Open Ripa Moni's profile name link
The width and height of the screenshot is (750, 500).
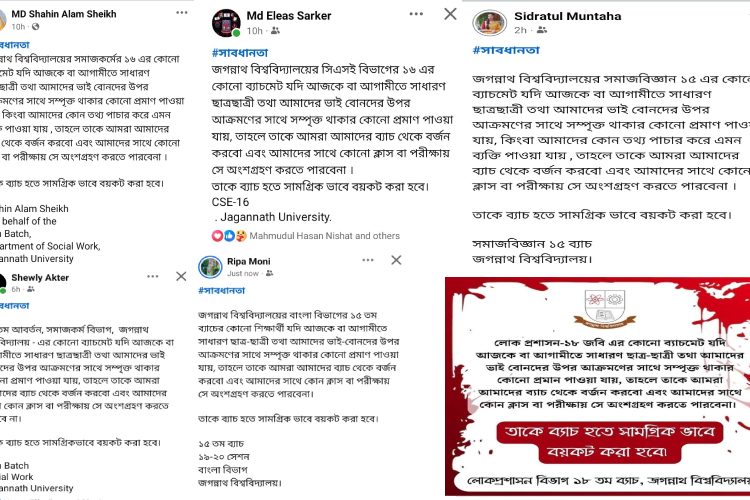pyautogui.click(x=249, y=261)
